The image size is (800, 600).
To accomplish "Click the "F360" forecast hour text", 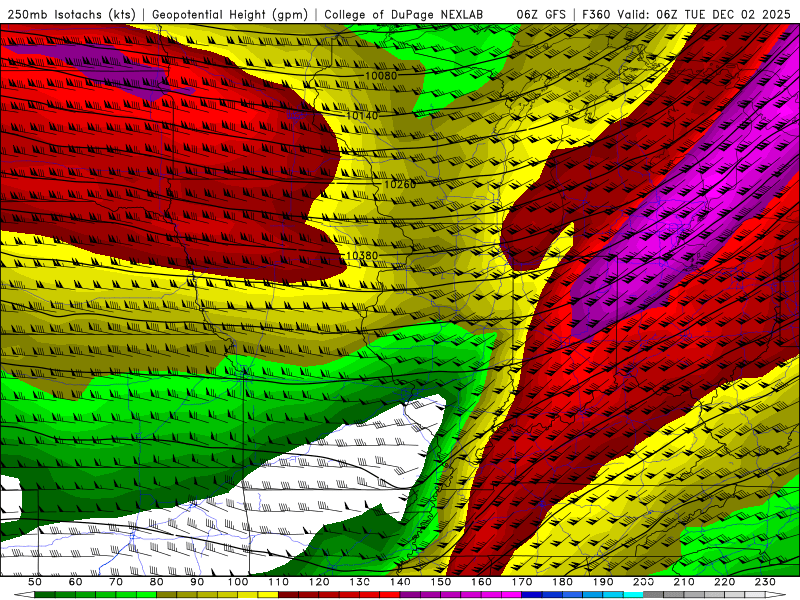I will click(597, 15).
